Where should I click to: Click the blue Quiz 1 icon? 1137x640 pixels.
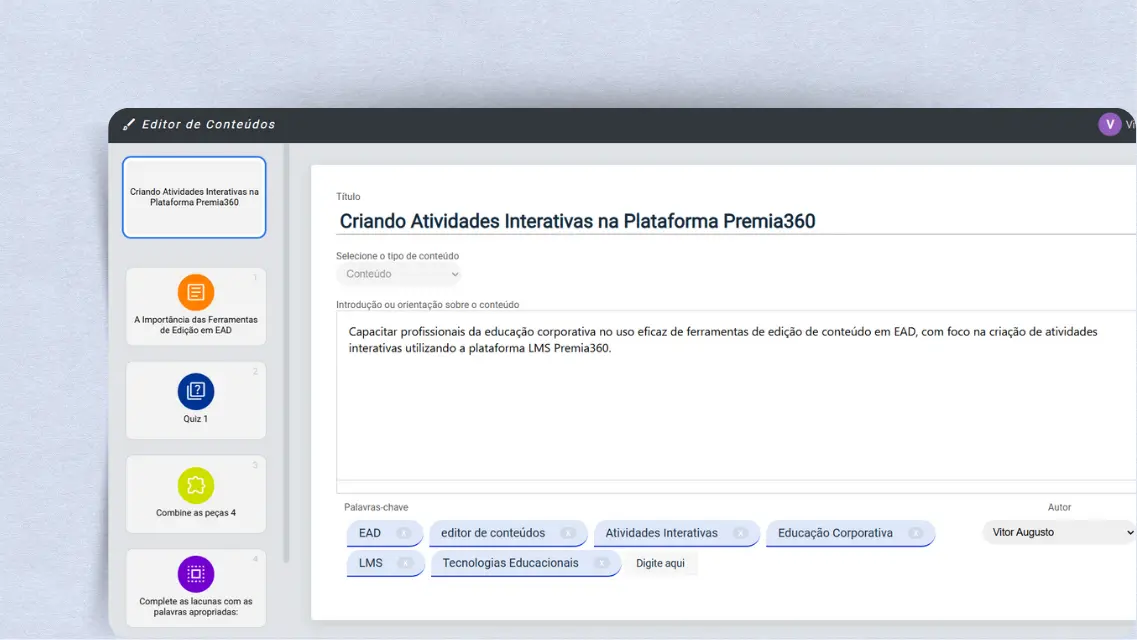point(196,391)
